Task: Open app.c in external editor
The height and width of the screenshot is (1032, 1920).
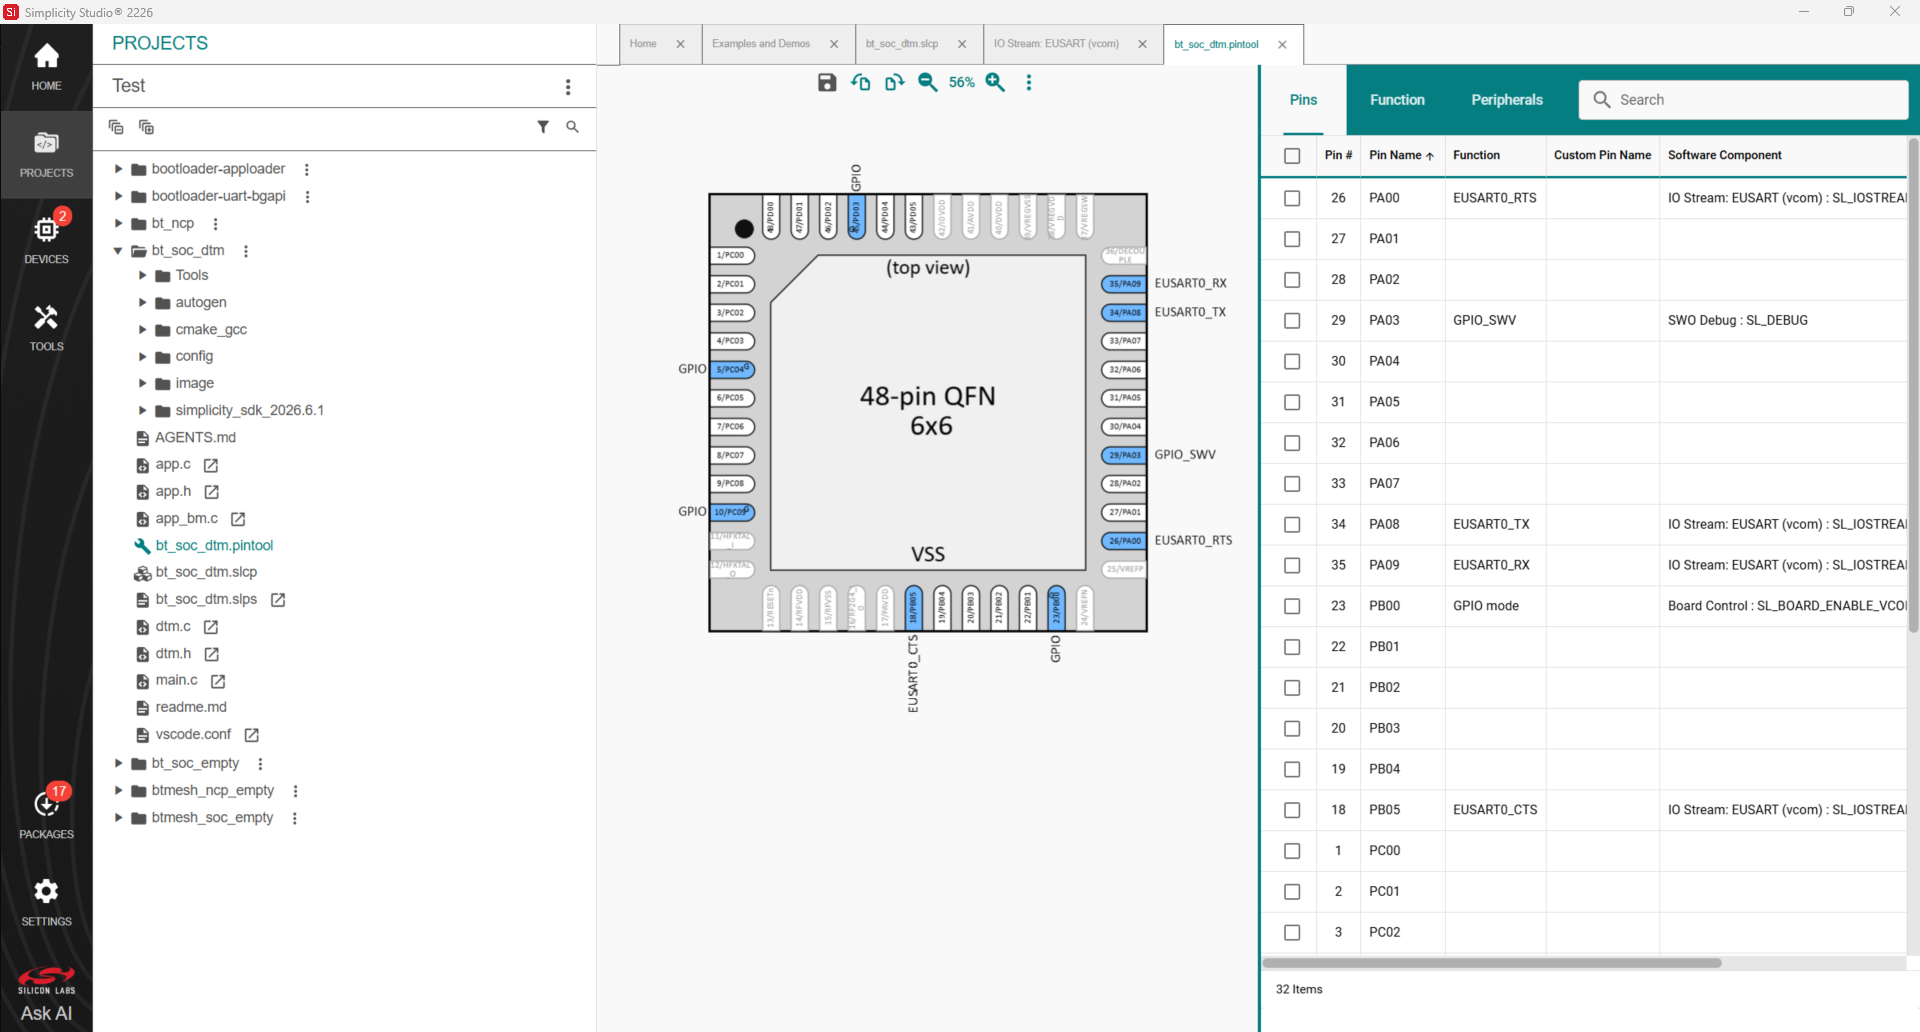Action: pyautogui.click(x=211, y=465)
